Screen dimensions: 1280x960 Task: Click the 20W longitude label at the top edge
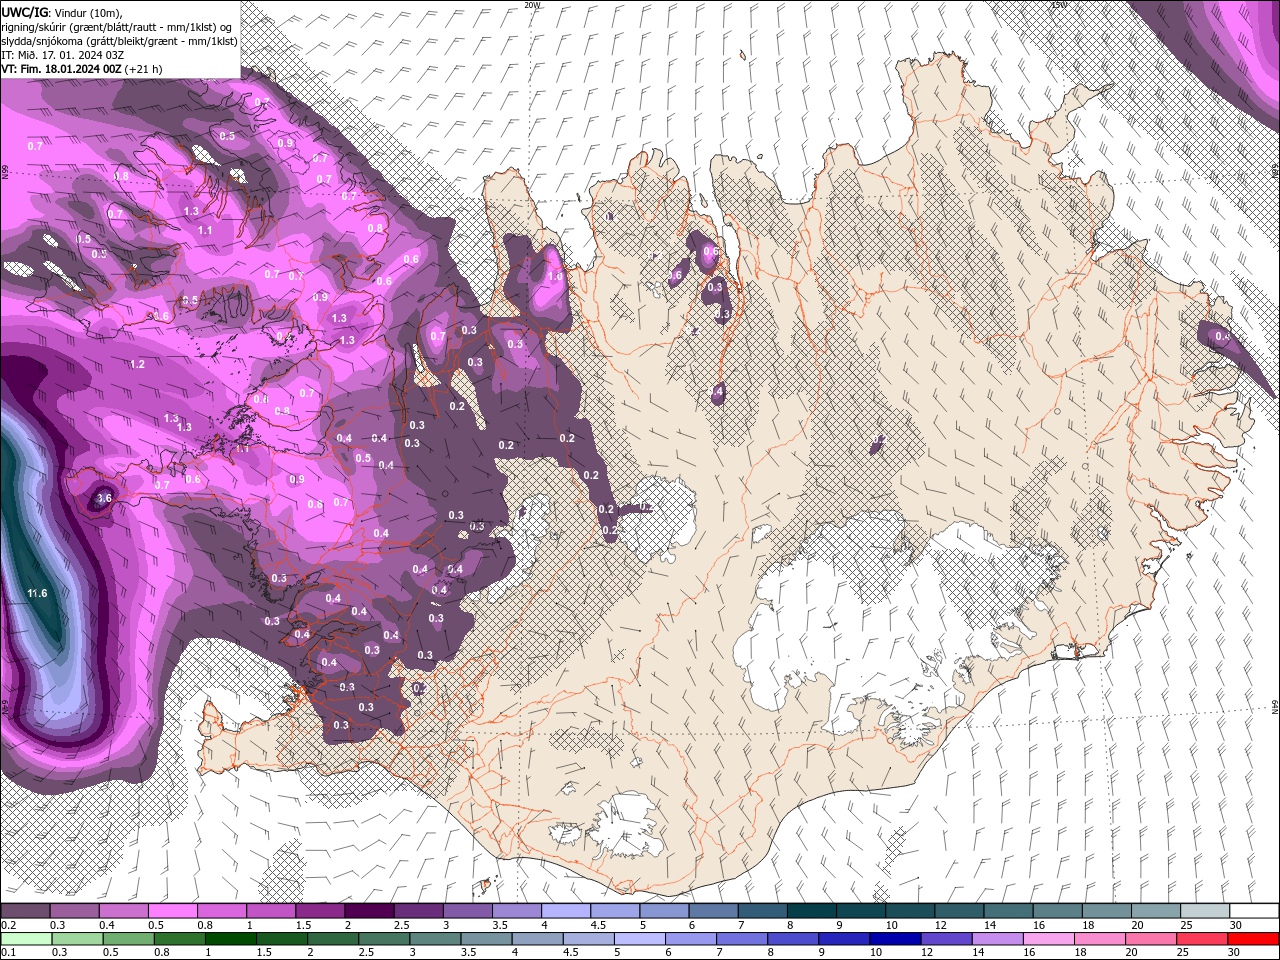[532, 5]
